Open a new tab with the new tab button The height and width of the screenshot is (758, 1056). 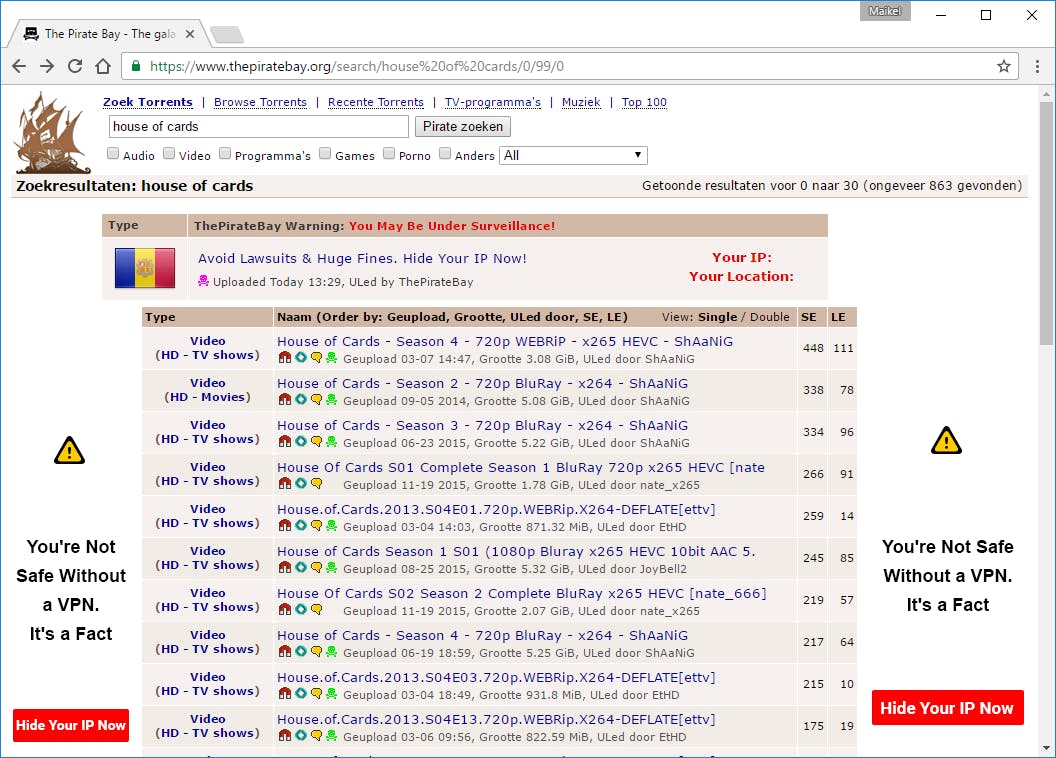tap(227, 34)
